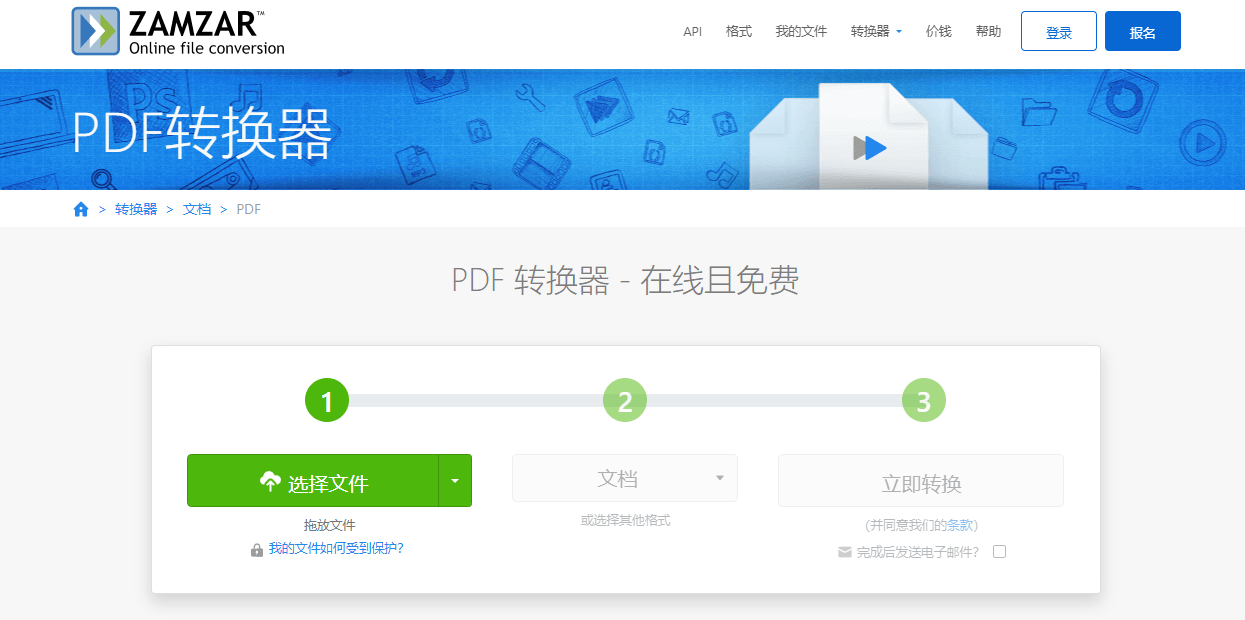This screenshot has width=1245, height=620.
Task: Click the 立即转换 convert button
Action: pos(921,481)
